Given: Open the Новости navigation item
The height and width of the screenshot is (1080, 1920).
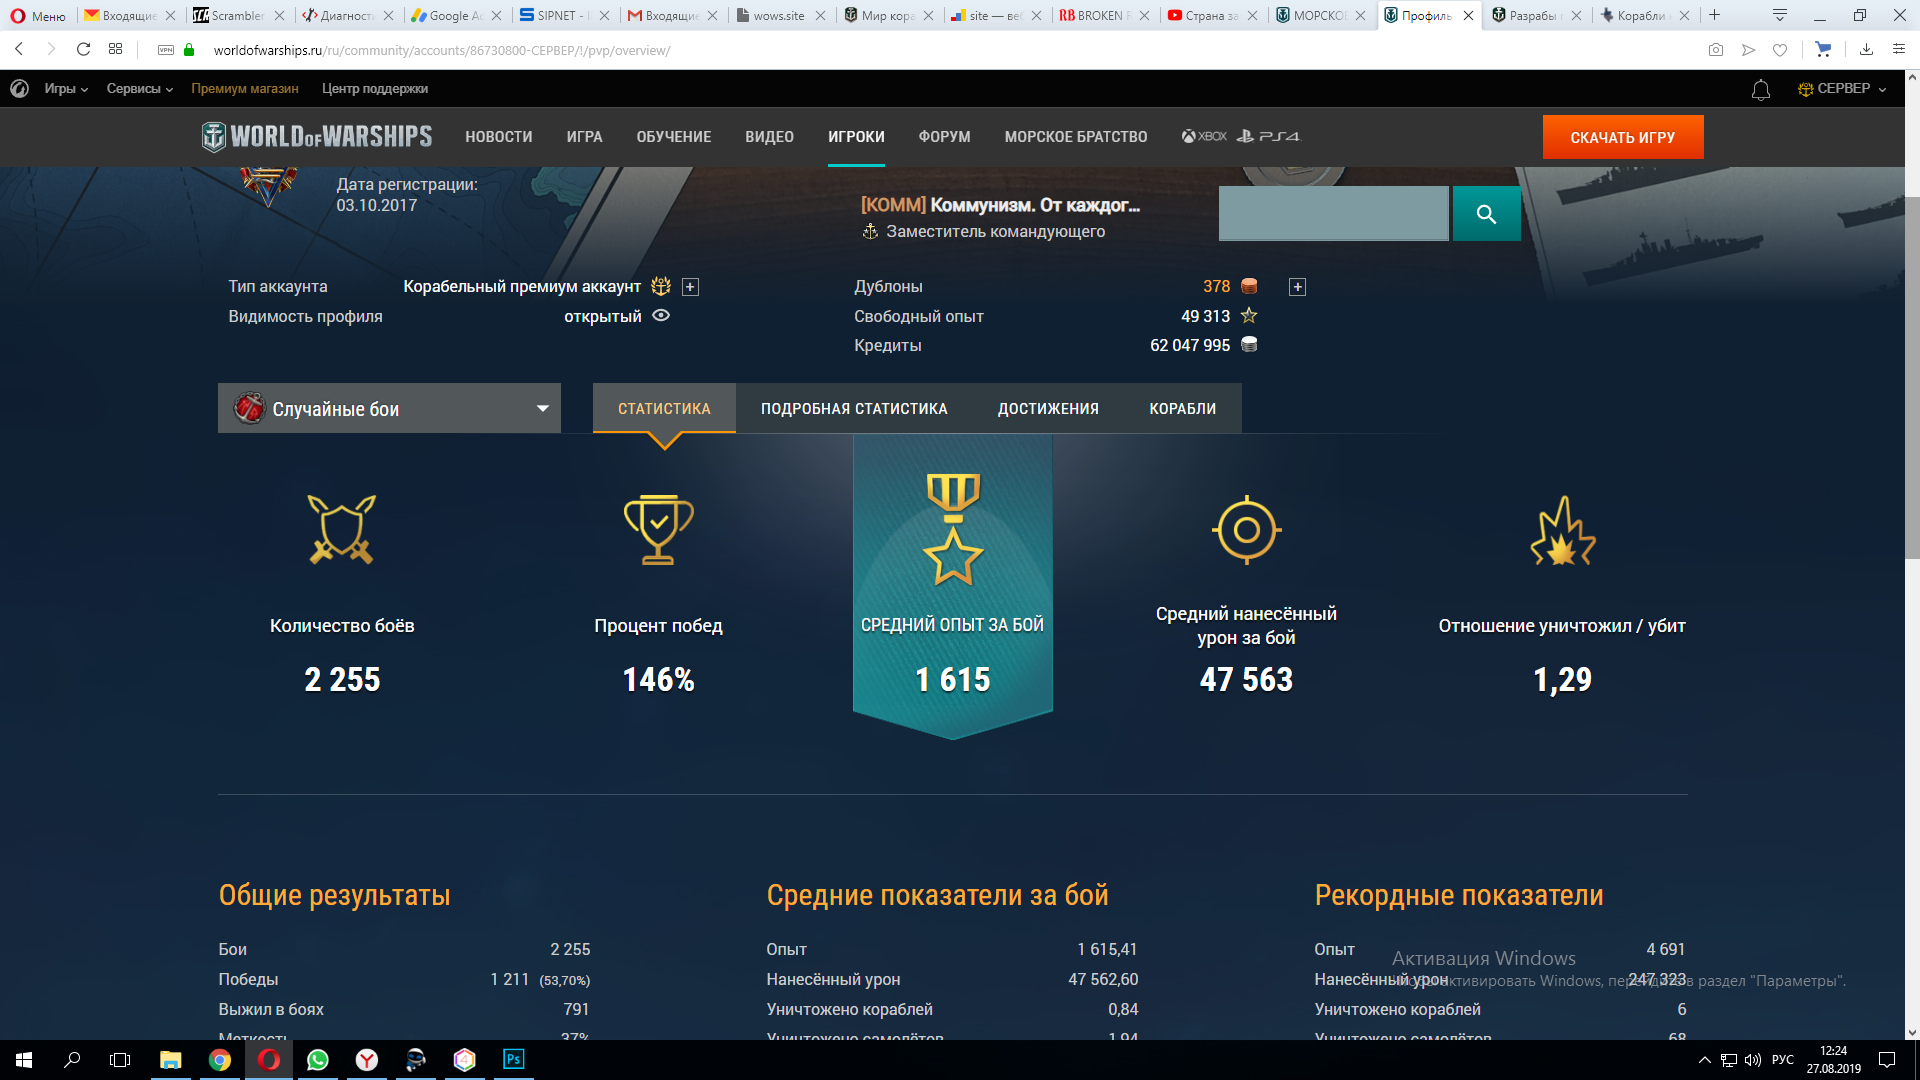Looking at the screenshot, I should tap(498, 137).
